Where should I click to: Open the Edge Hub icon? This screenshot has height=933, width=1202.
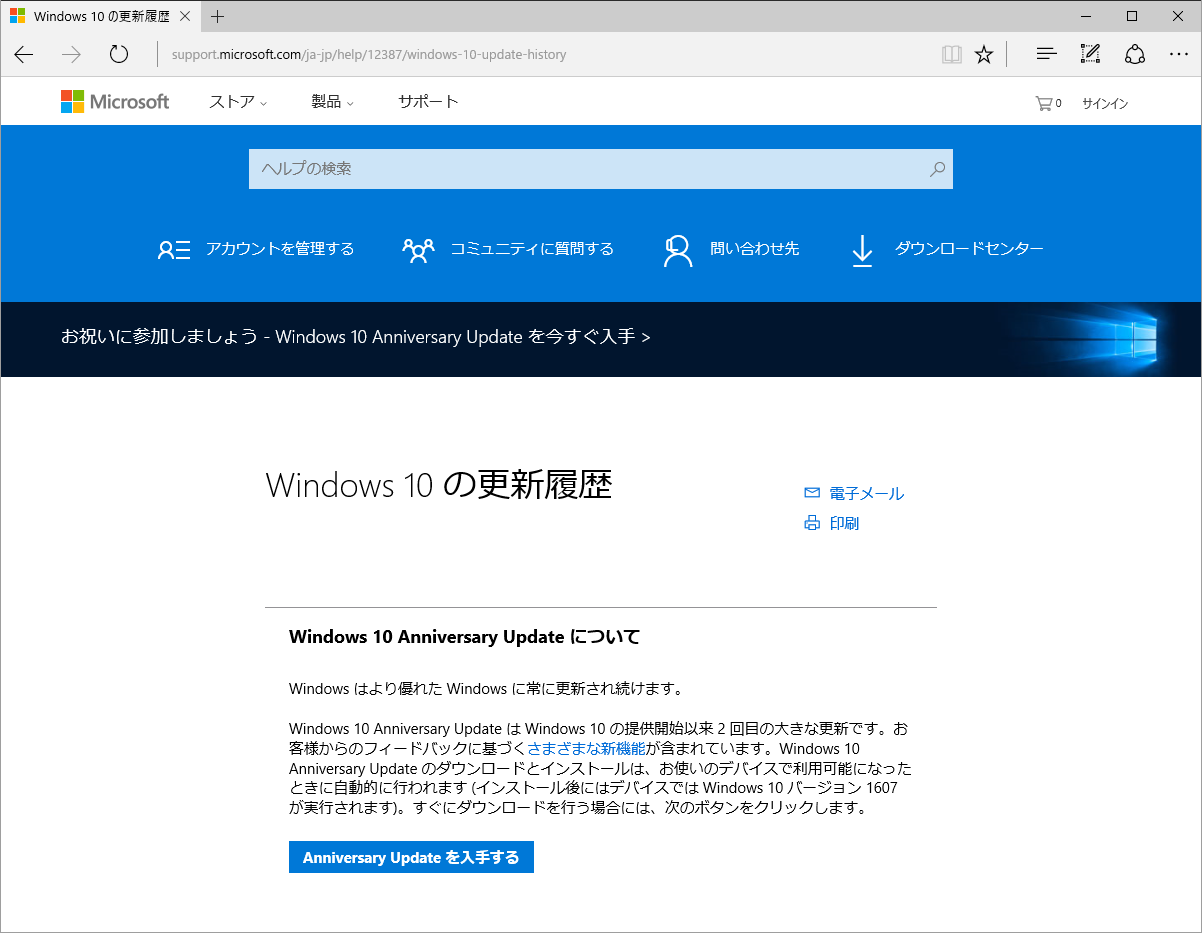tap(1046, 54)
